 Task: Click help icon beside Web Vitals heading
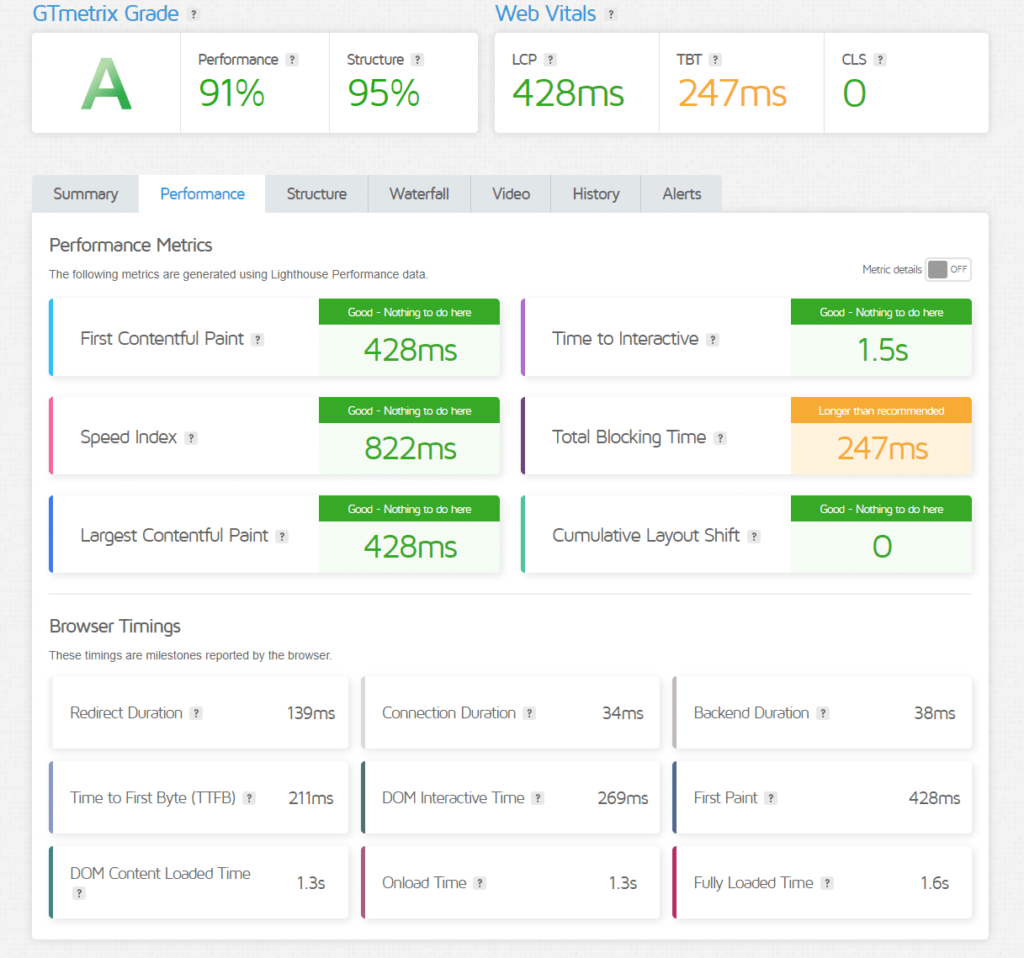tap(611, 14)
